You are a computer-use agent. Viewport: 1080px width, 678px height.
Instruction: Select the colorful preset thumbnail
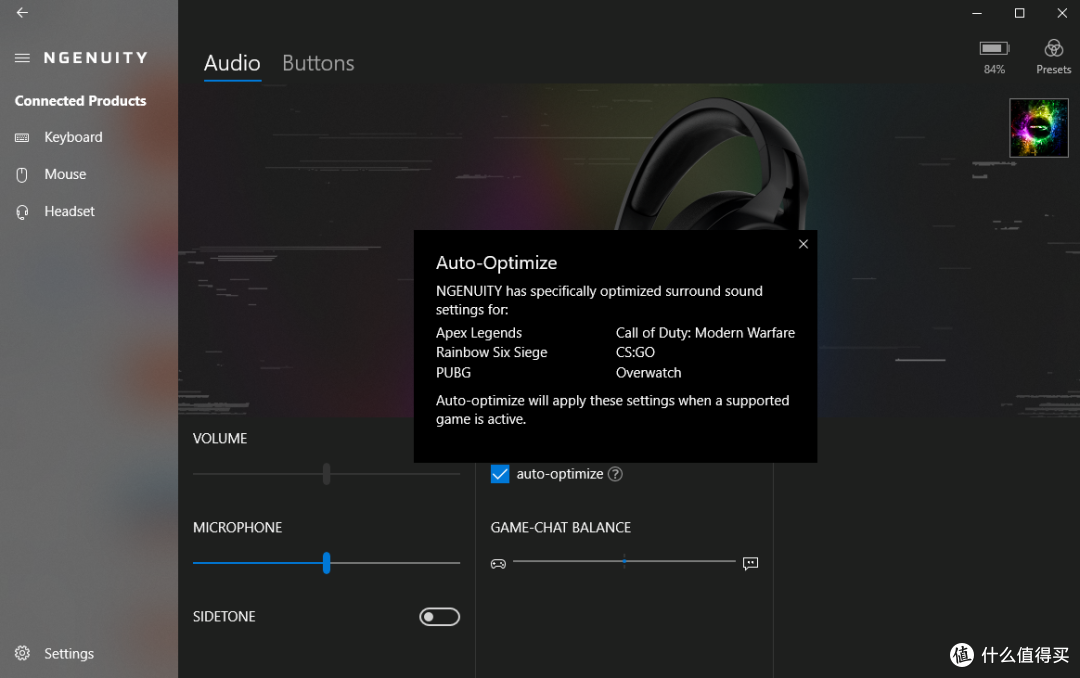pos(1039,127)
